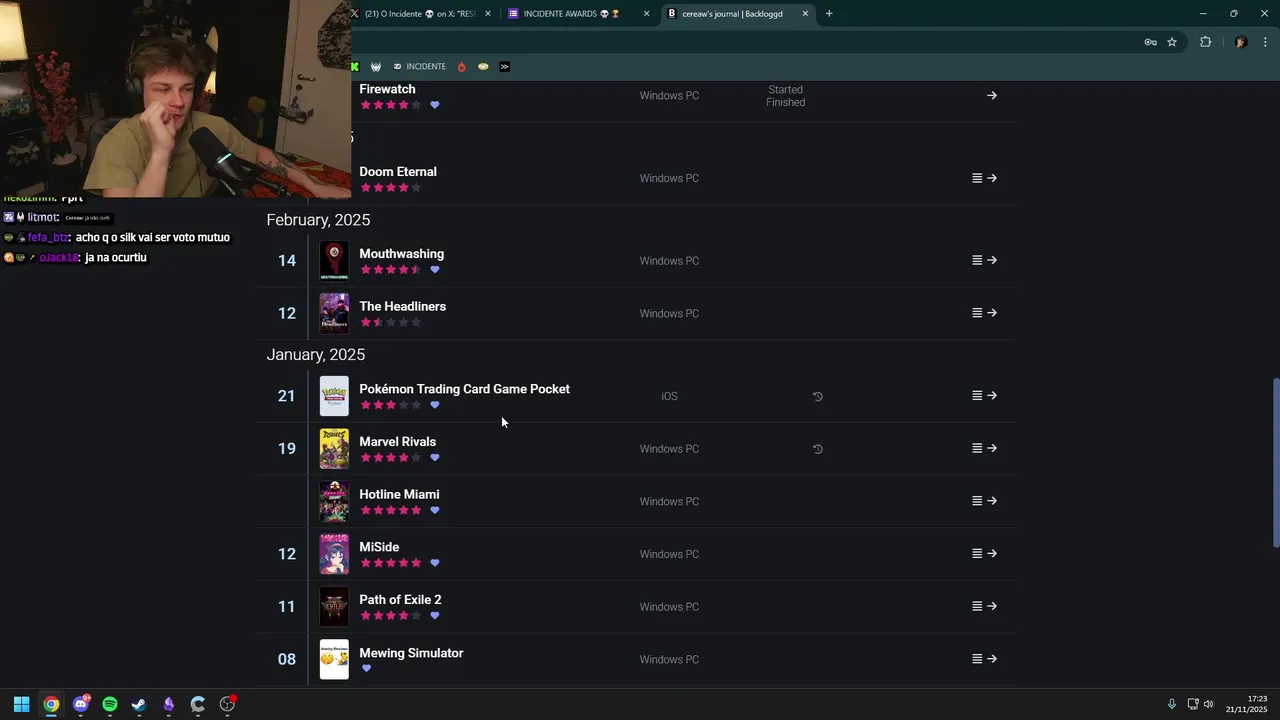Open Path of Exile 2 log list icon

pos(977,606)
